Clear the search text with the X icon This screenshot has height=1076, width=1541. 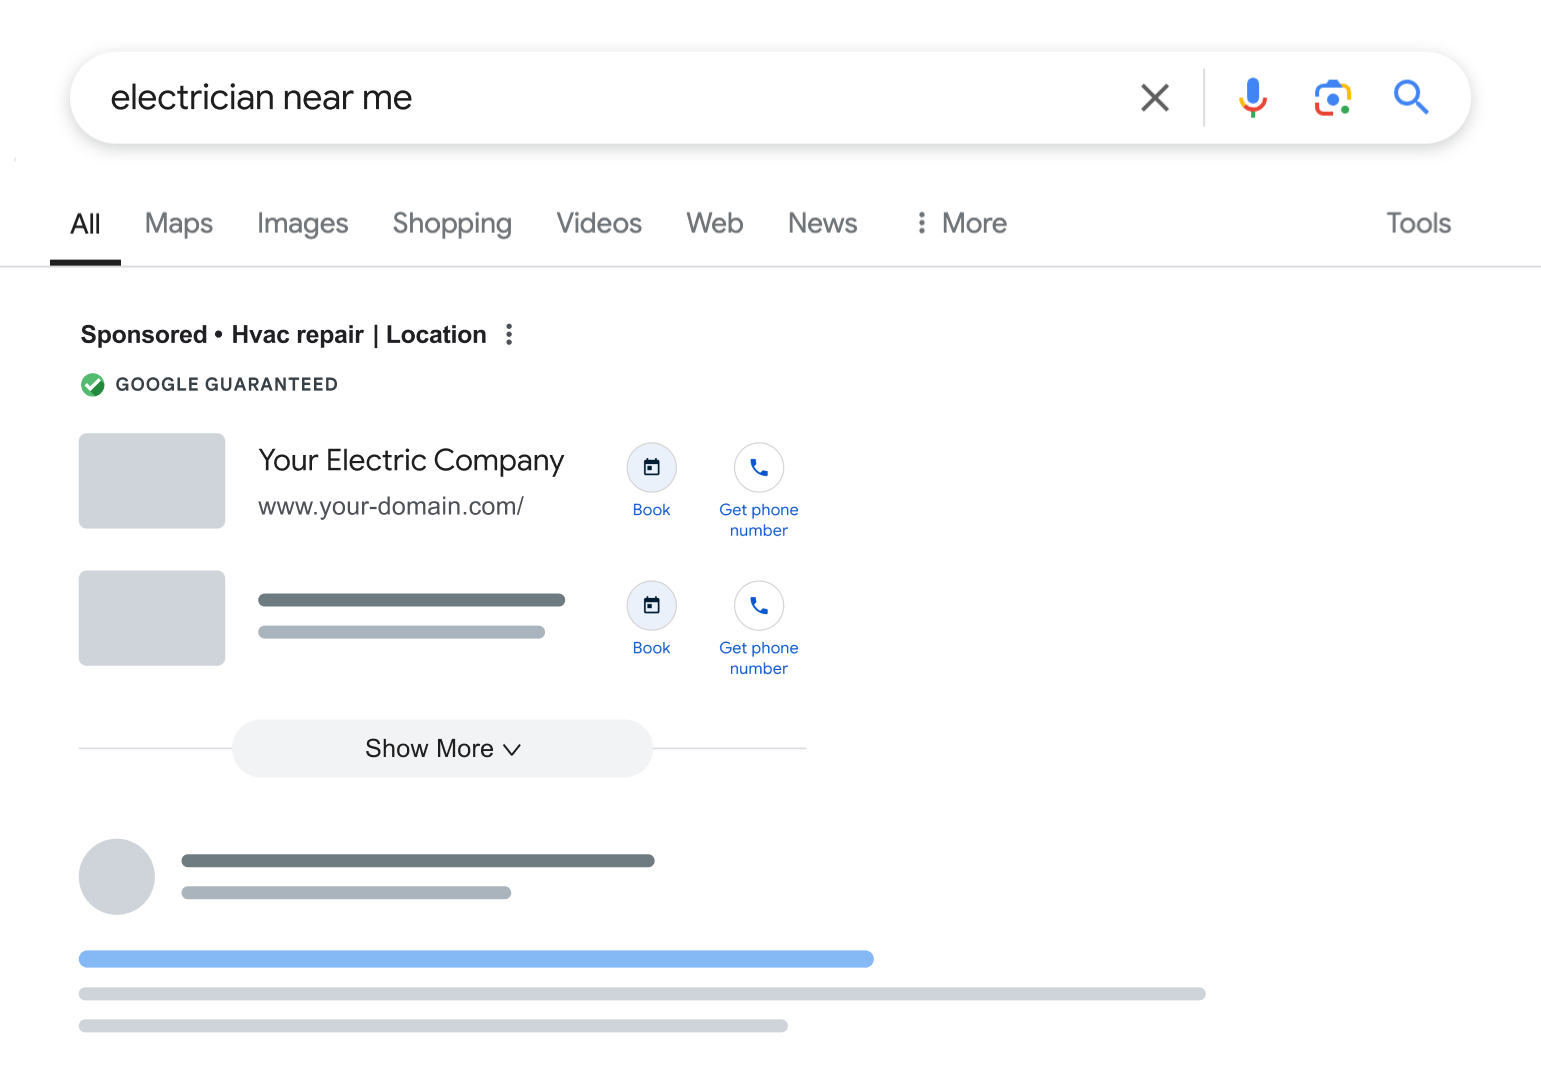click(1155, 98)
